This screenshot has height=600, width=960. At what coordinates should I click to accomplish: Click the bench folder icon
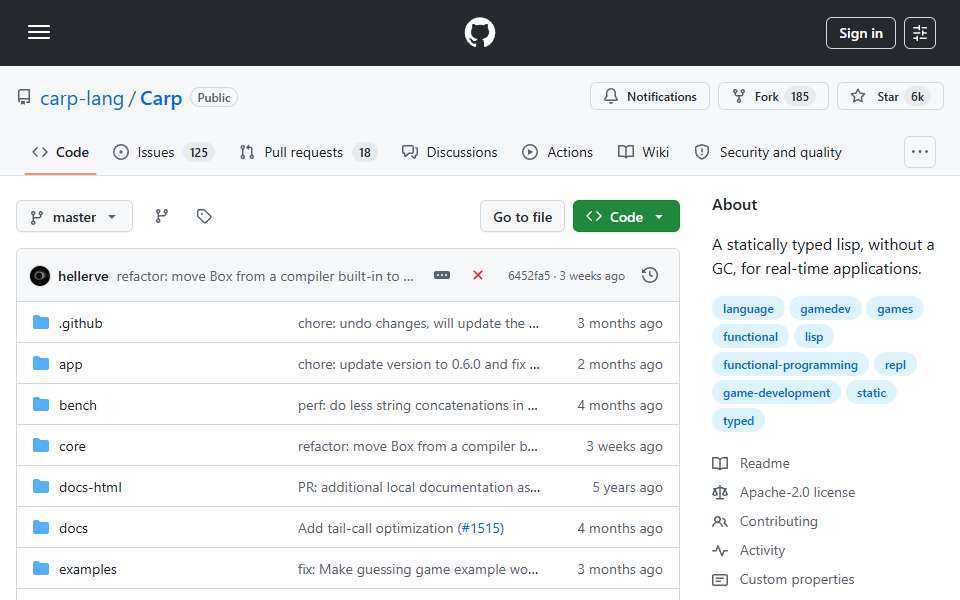click(41, 405)
